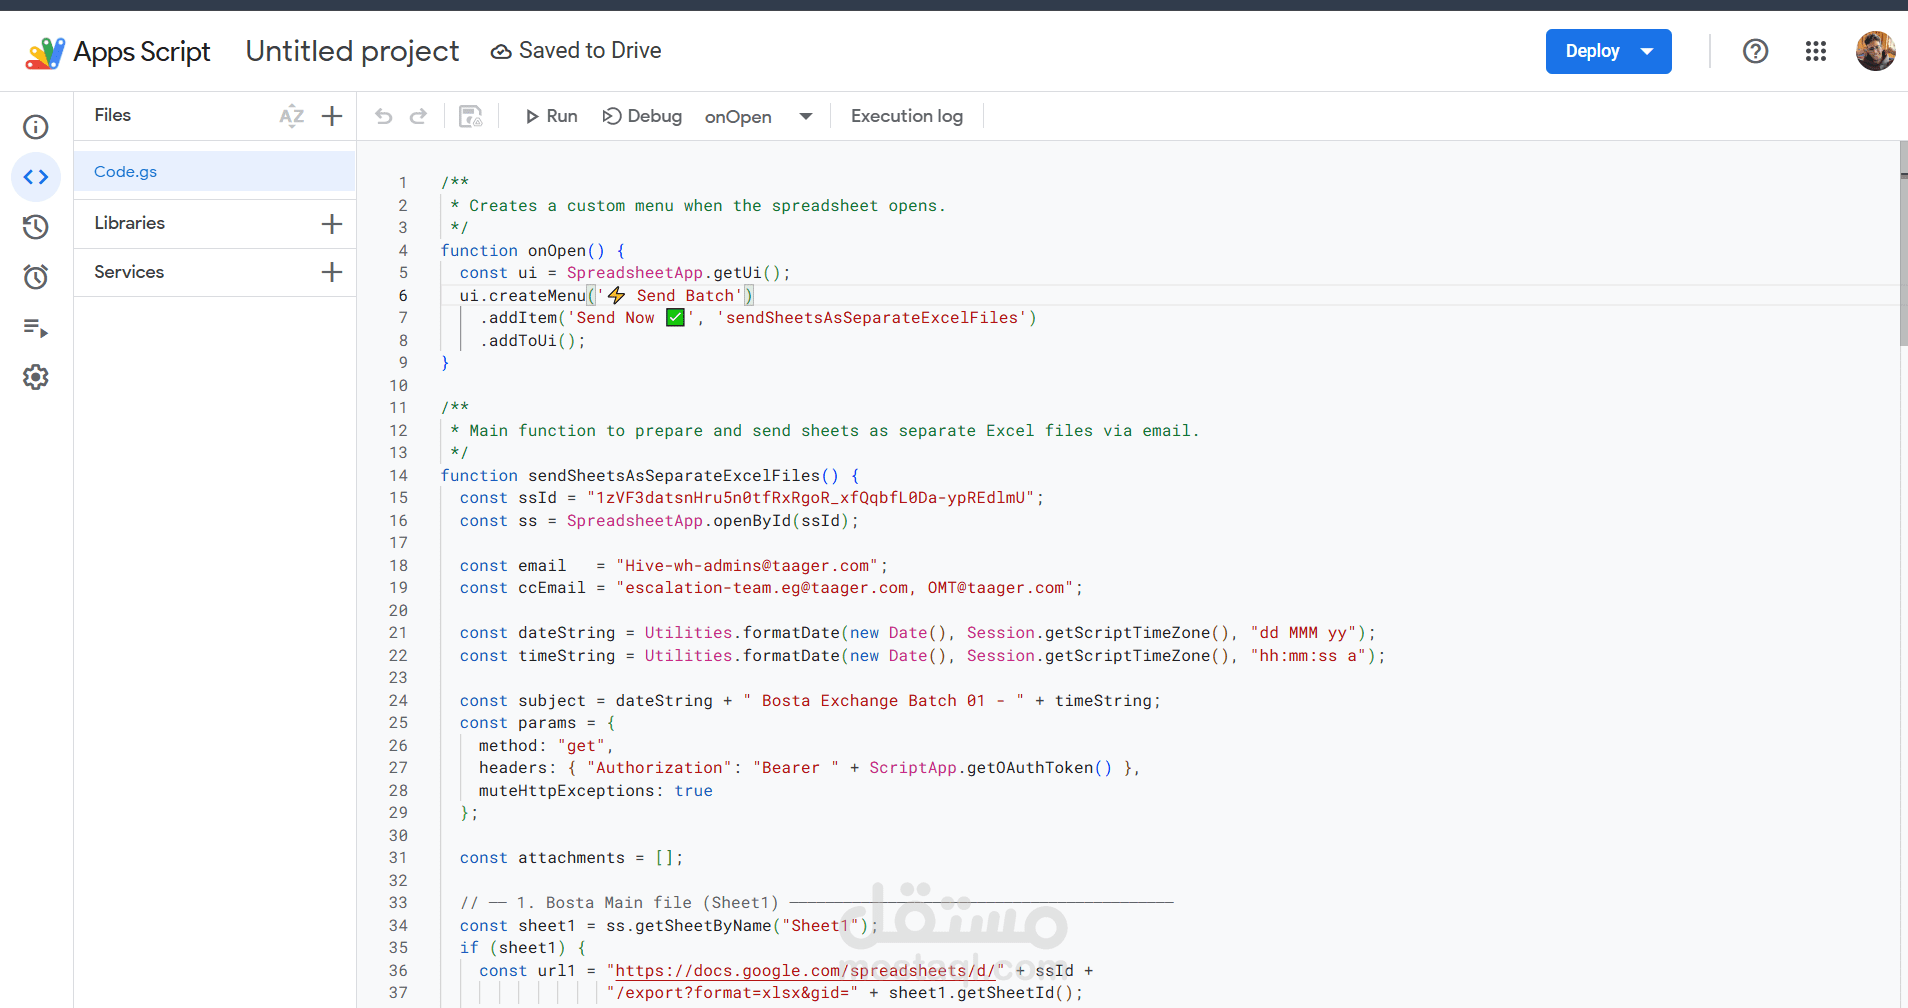Image resolution: width=1908 pixels, height=1008 pixels.
Task: Open Project History icon in sidebar
Action: tap(36, 227)
